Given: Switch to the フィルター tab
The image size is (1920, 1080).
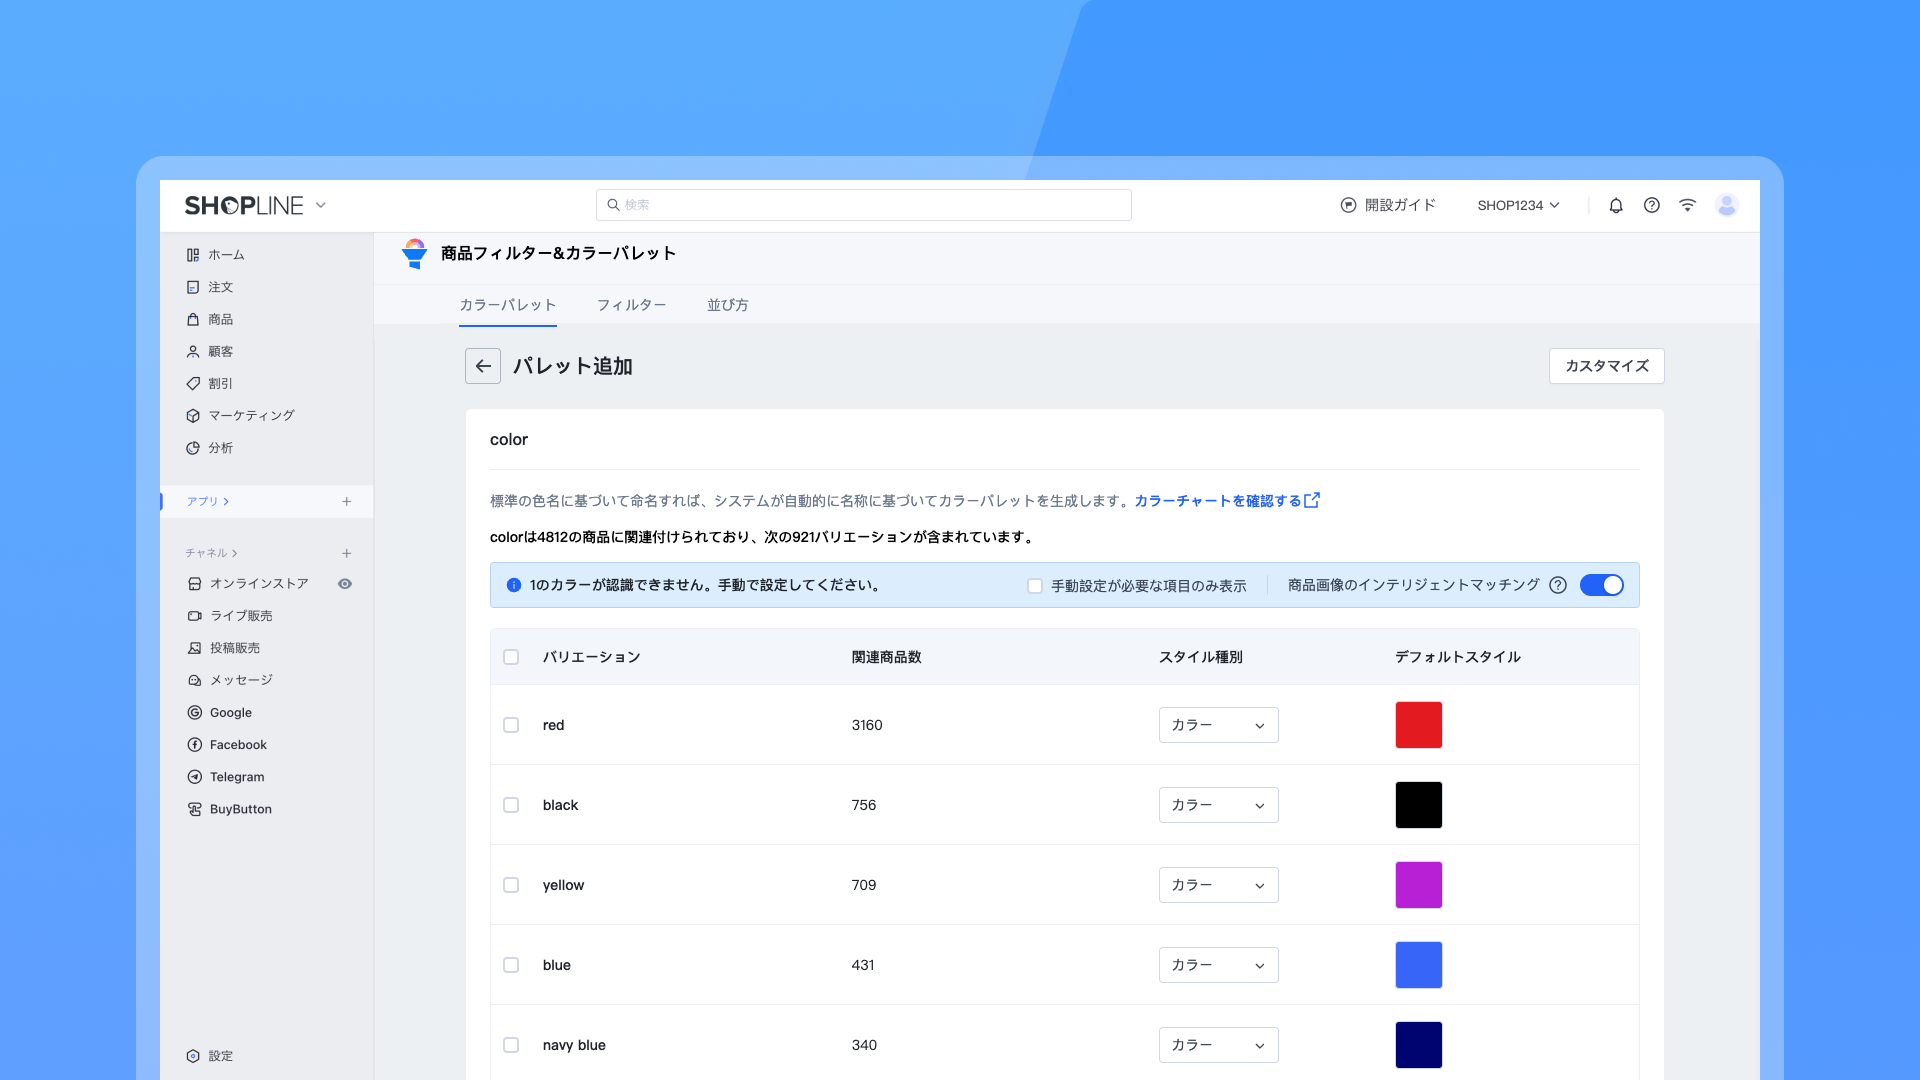Looking at the screenshot, I should point(631,305).
